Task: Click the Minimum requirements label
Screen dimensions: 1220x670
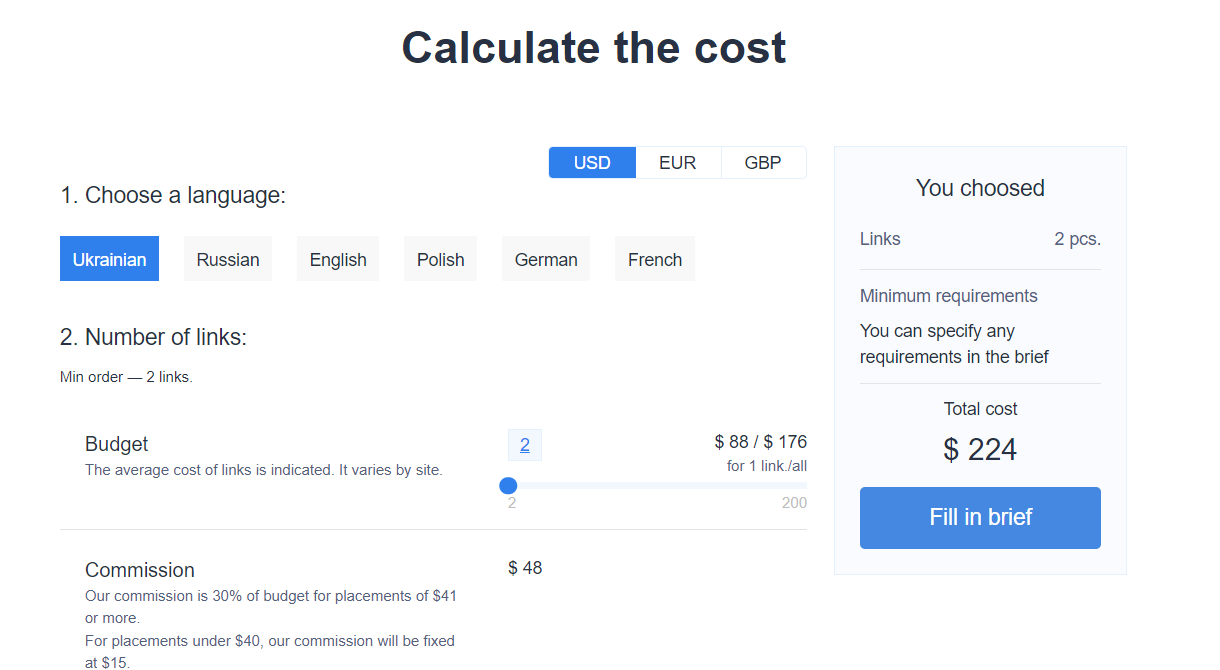Action: pyautogui.click(x=949, y=296)
